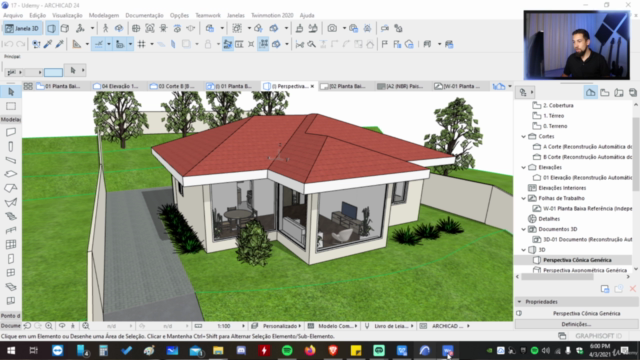Image resolution: width=640 pixels, height=360 pixels.
Task: Toggle Perspective view button beside Janela 3D
Action: (x=51, y=28)
